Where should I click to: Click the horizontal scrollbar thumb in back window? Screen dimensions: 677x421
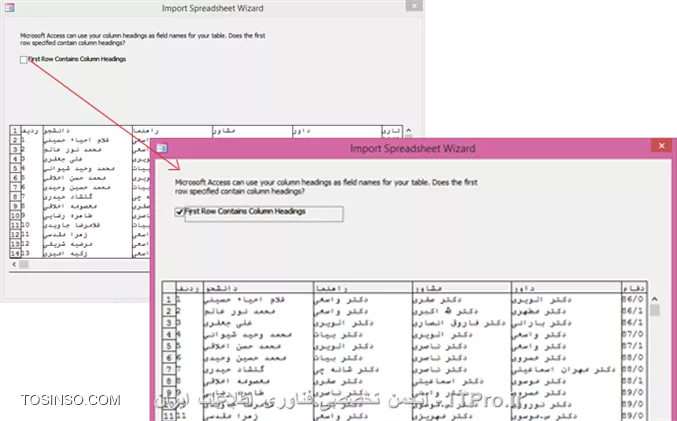point(24,264)
